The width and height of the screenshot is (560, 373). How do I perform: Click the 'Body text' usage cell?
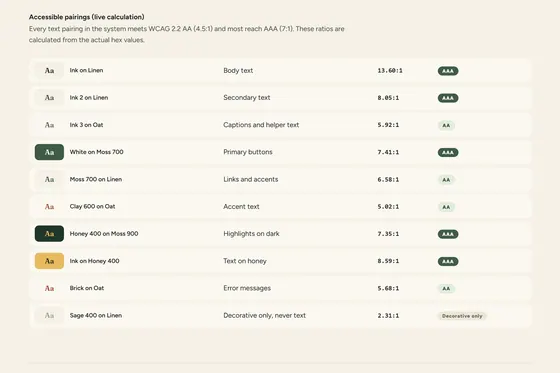click(x=238, y=70)
